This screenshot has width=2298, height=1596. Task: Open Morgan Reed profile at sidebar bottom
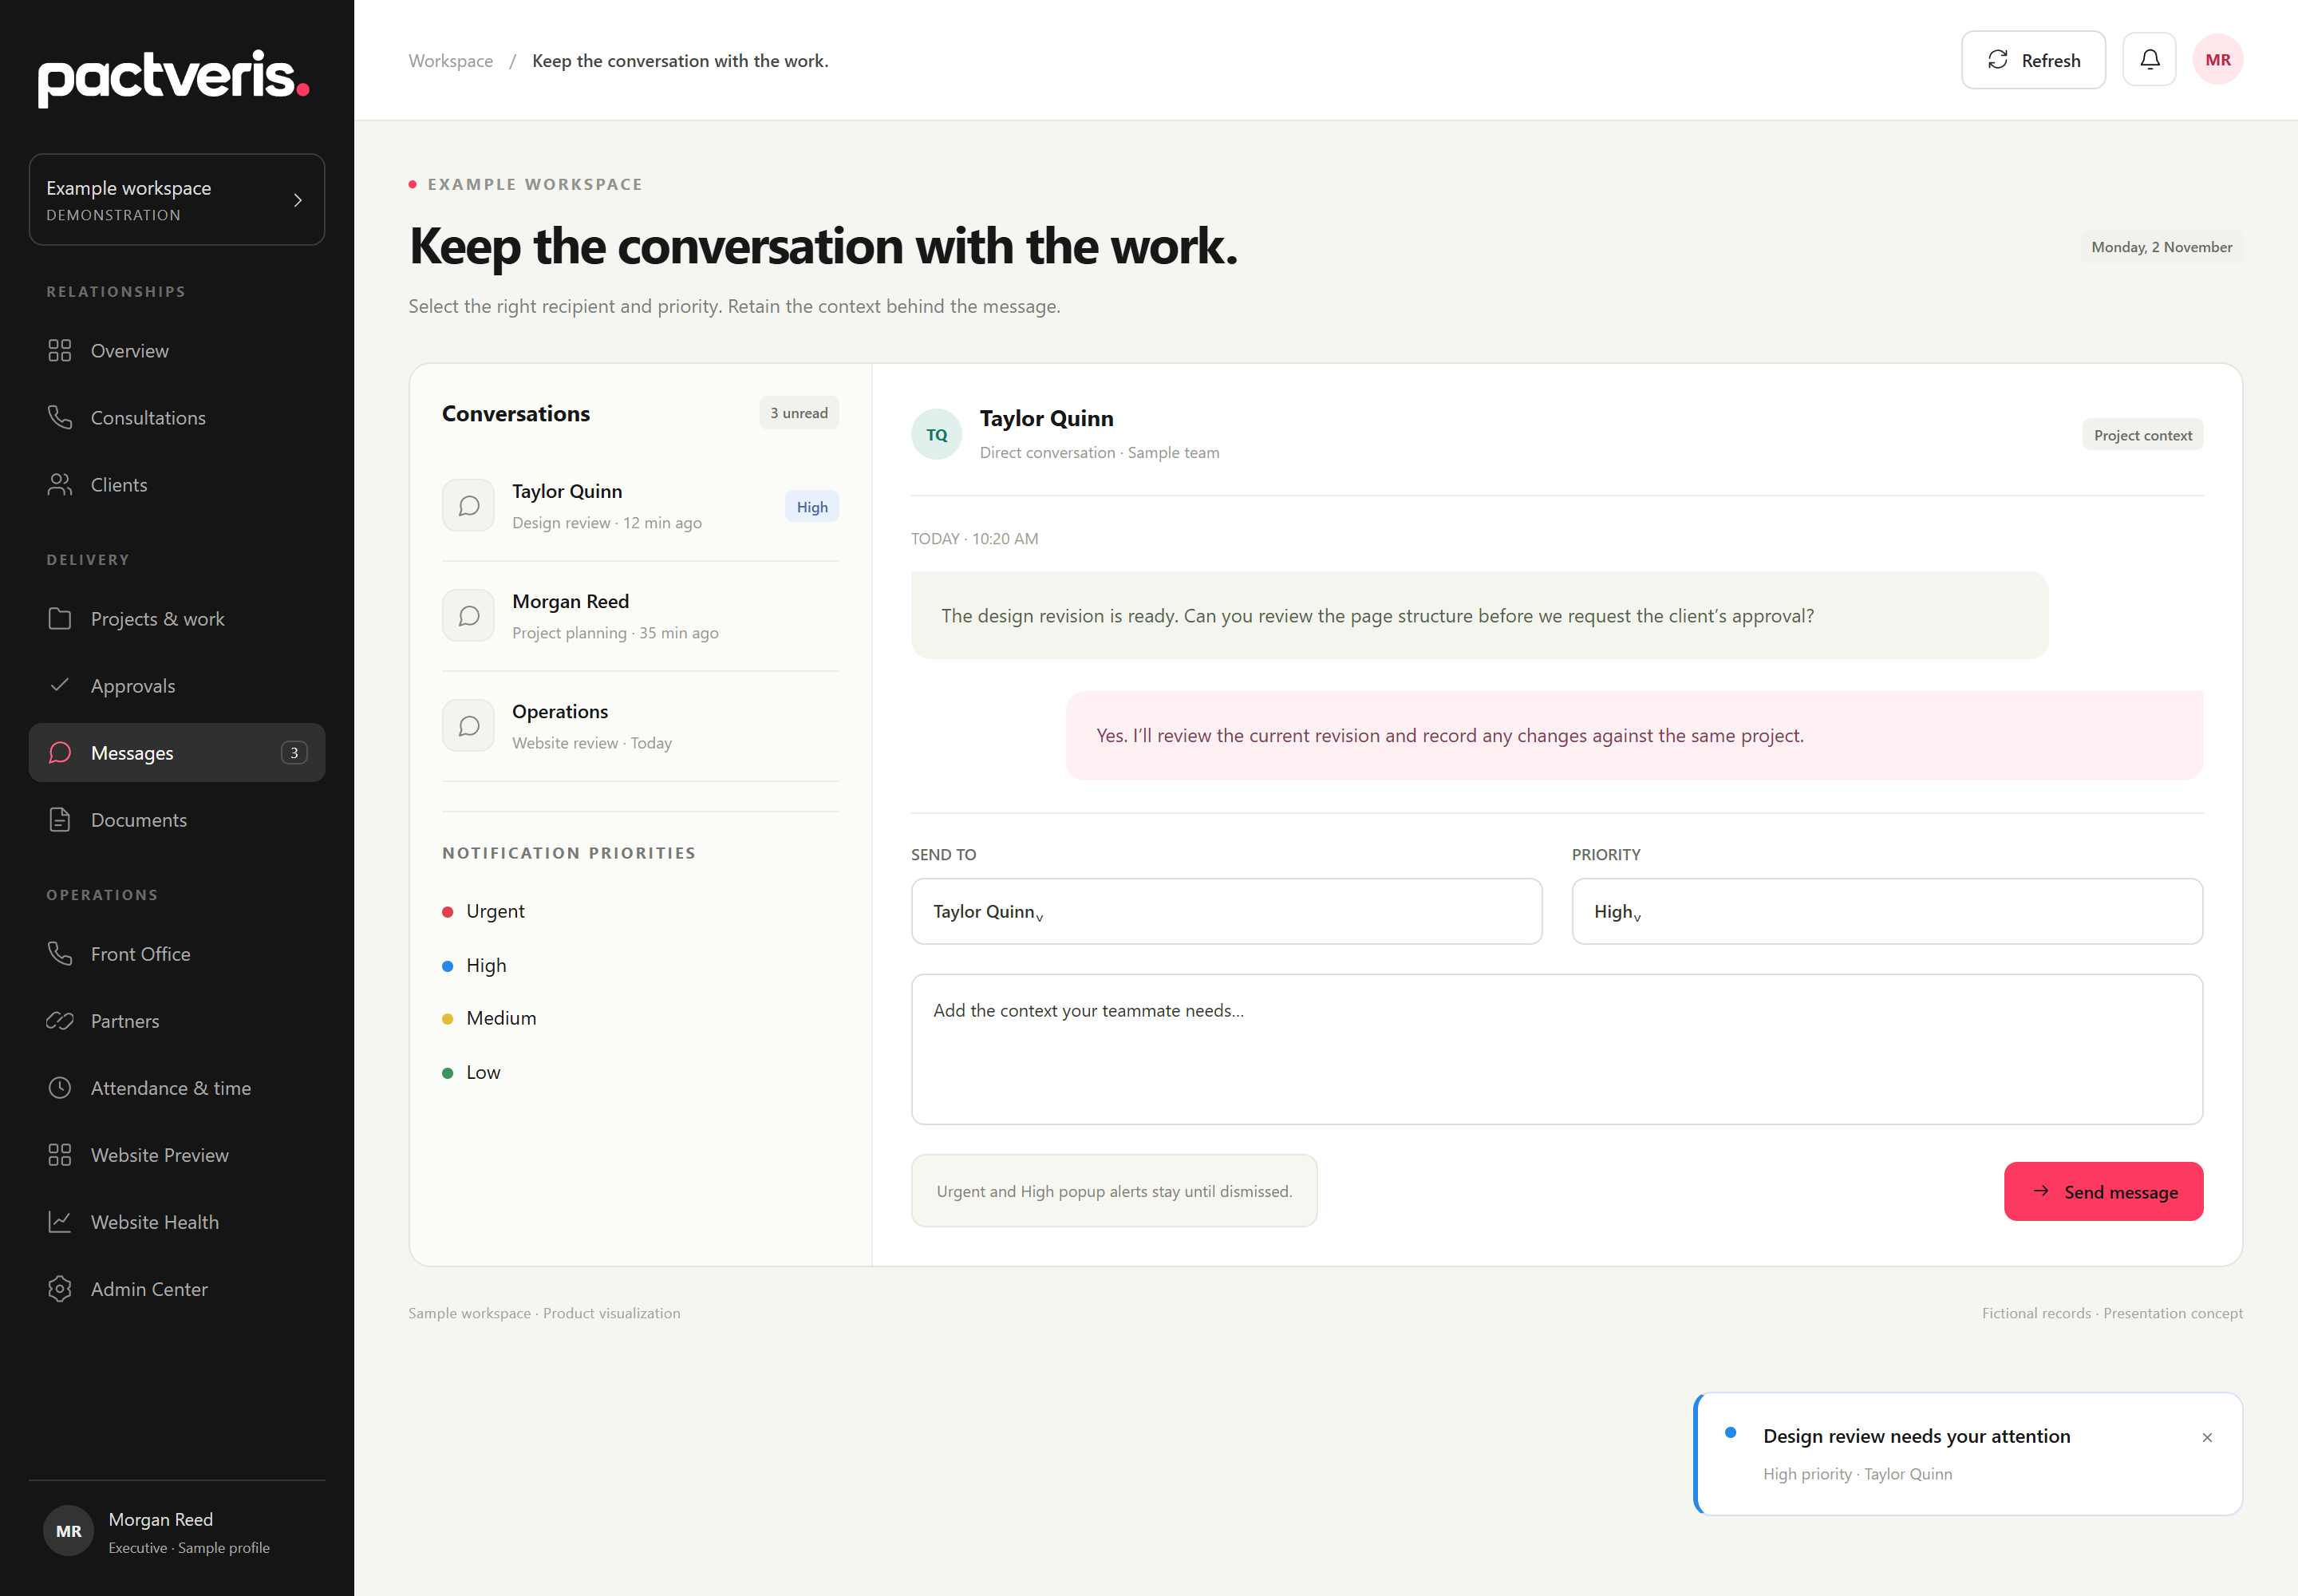(x=177, y=1532)
